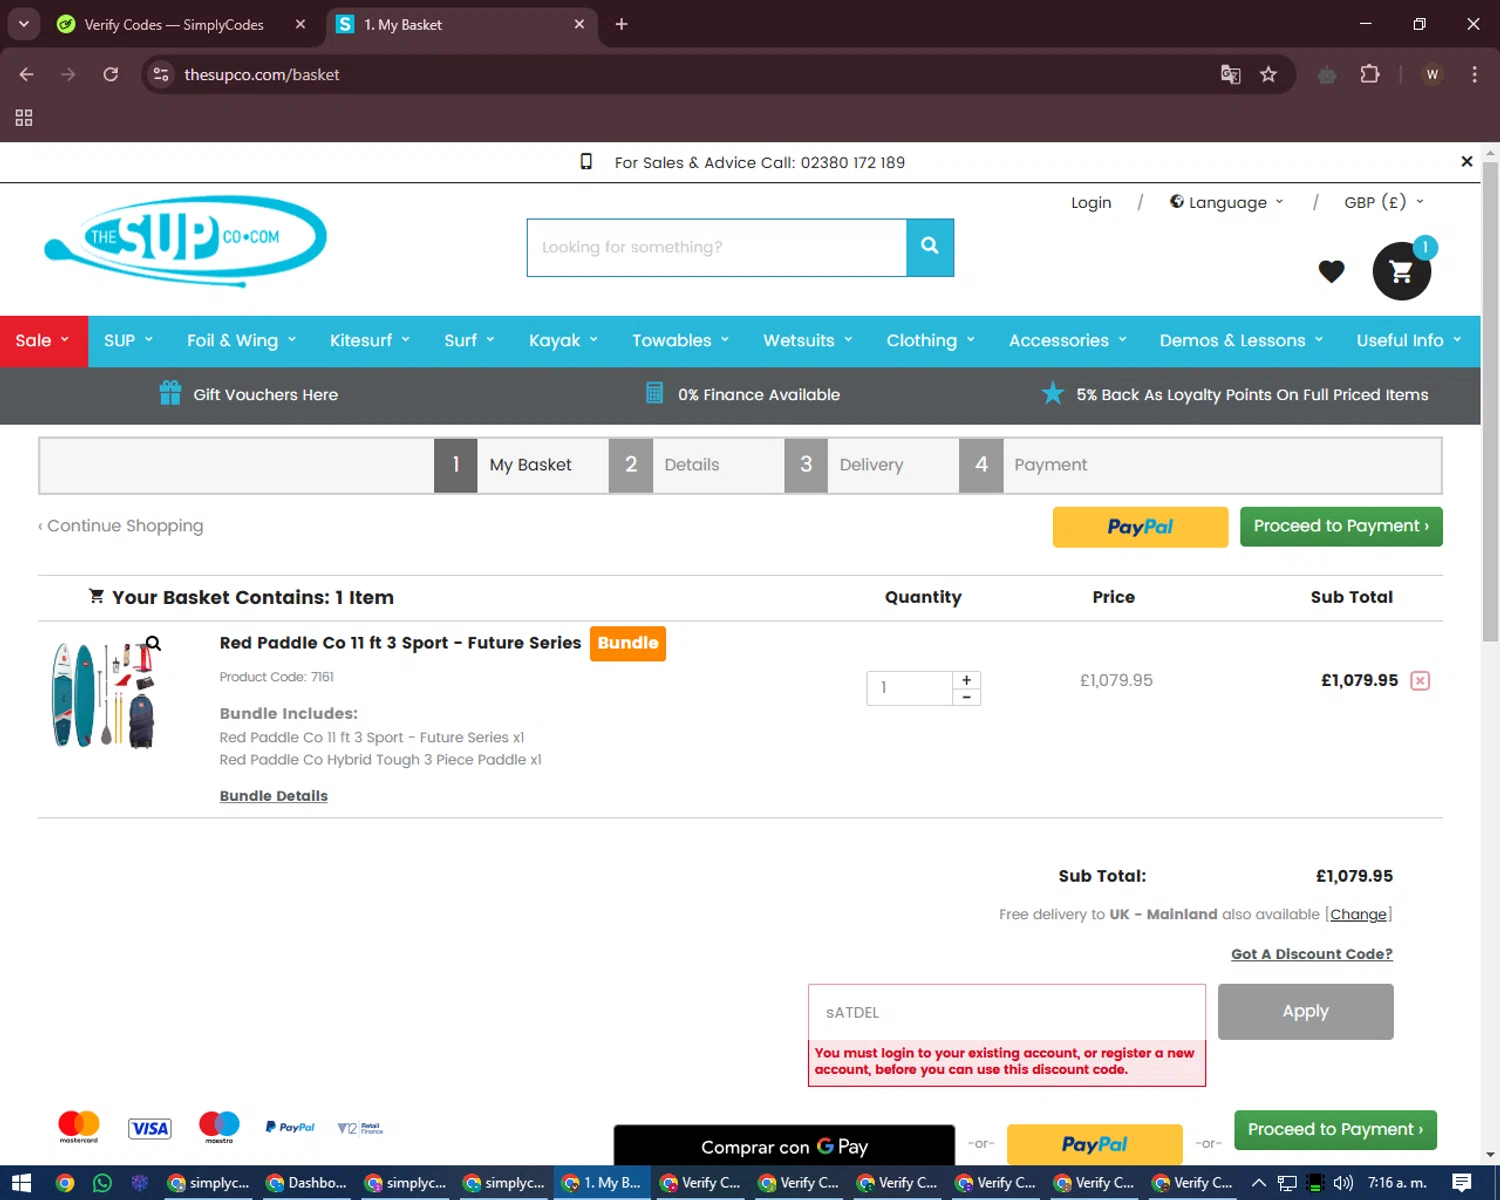Viewport: 1500px width, 1200px height.
Task: Open the GBP currency selector
Action: click(x=1384, y=202)
